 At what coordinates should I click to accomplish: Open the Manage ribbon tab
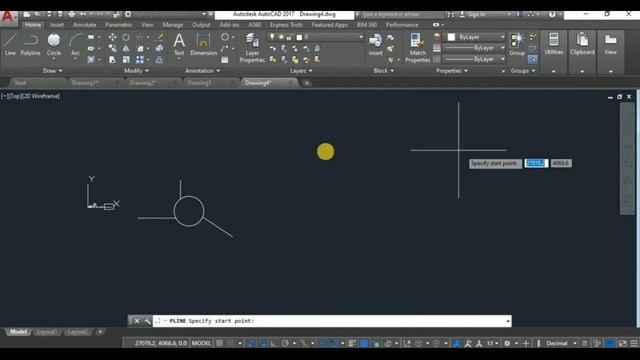173,25
